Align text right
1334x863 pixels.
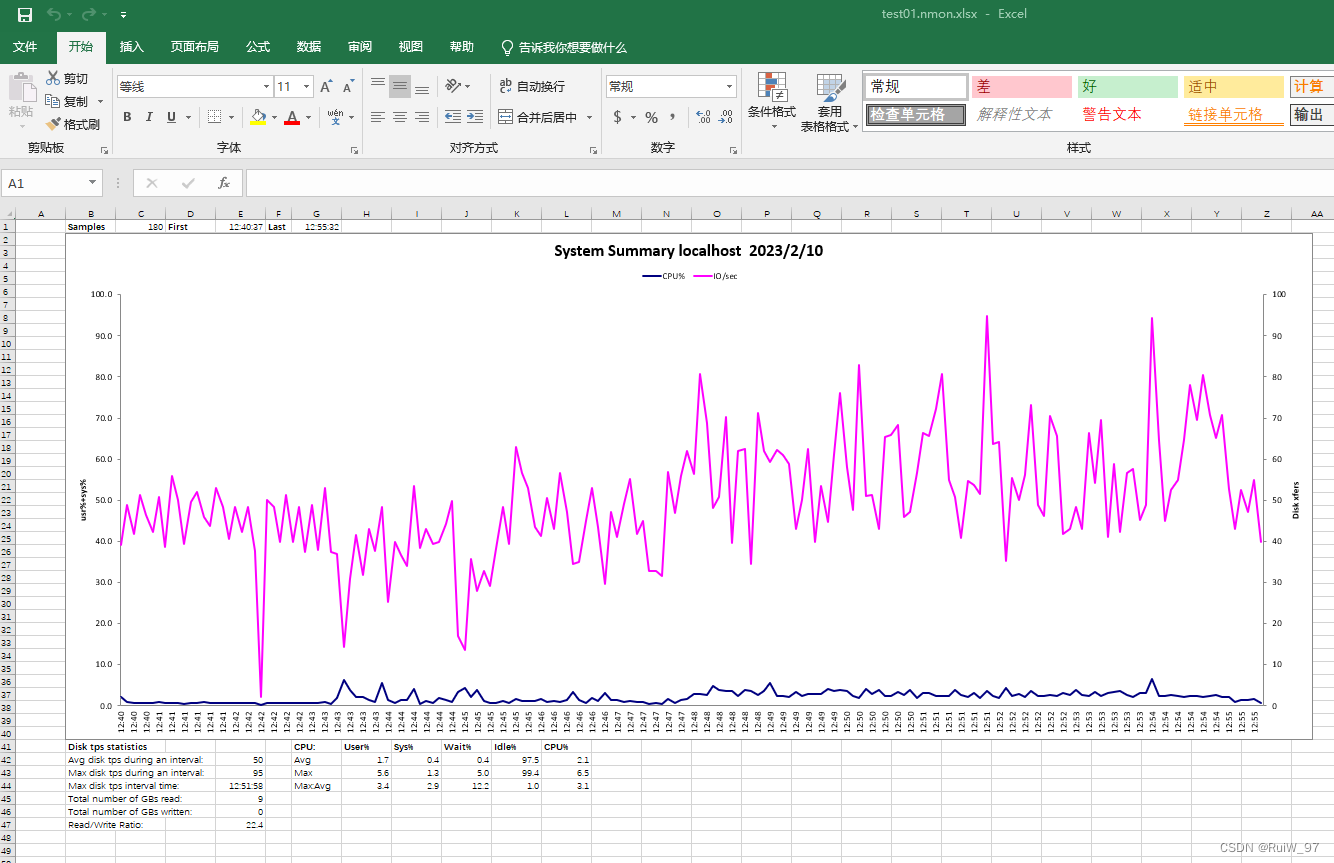click(421, 117)
